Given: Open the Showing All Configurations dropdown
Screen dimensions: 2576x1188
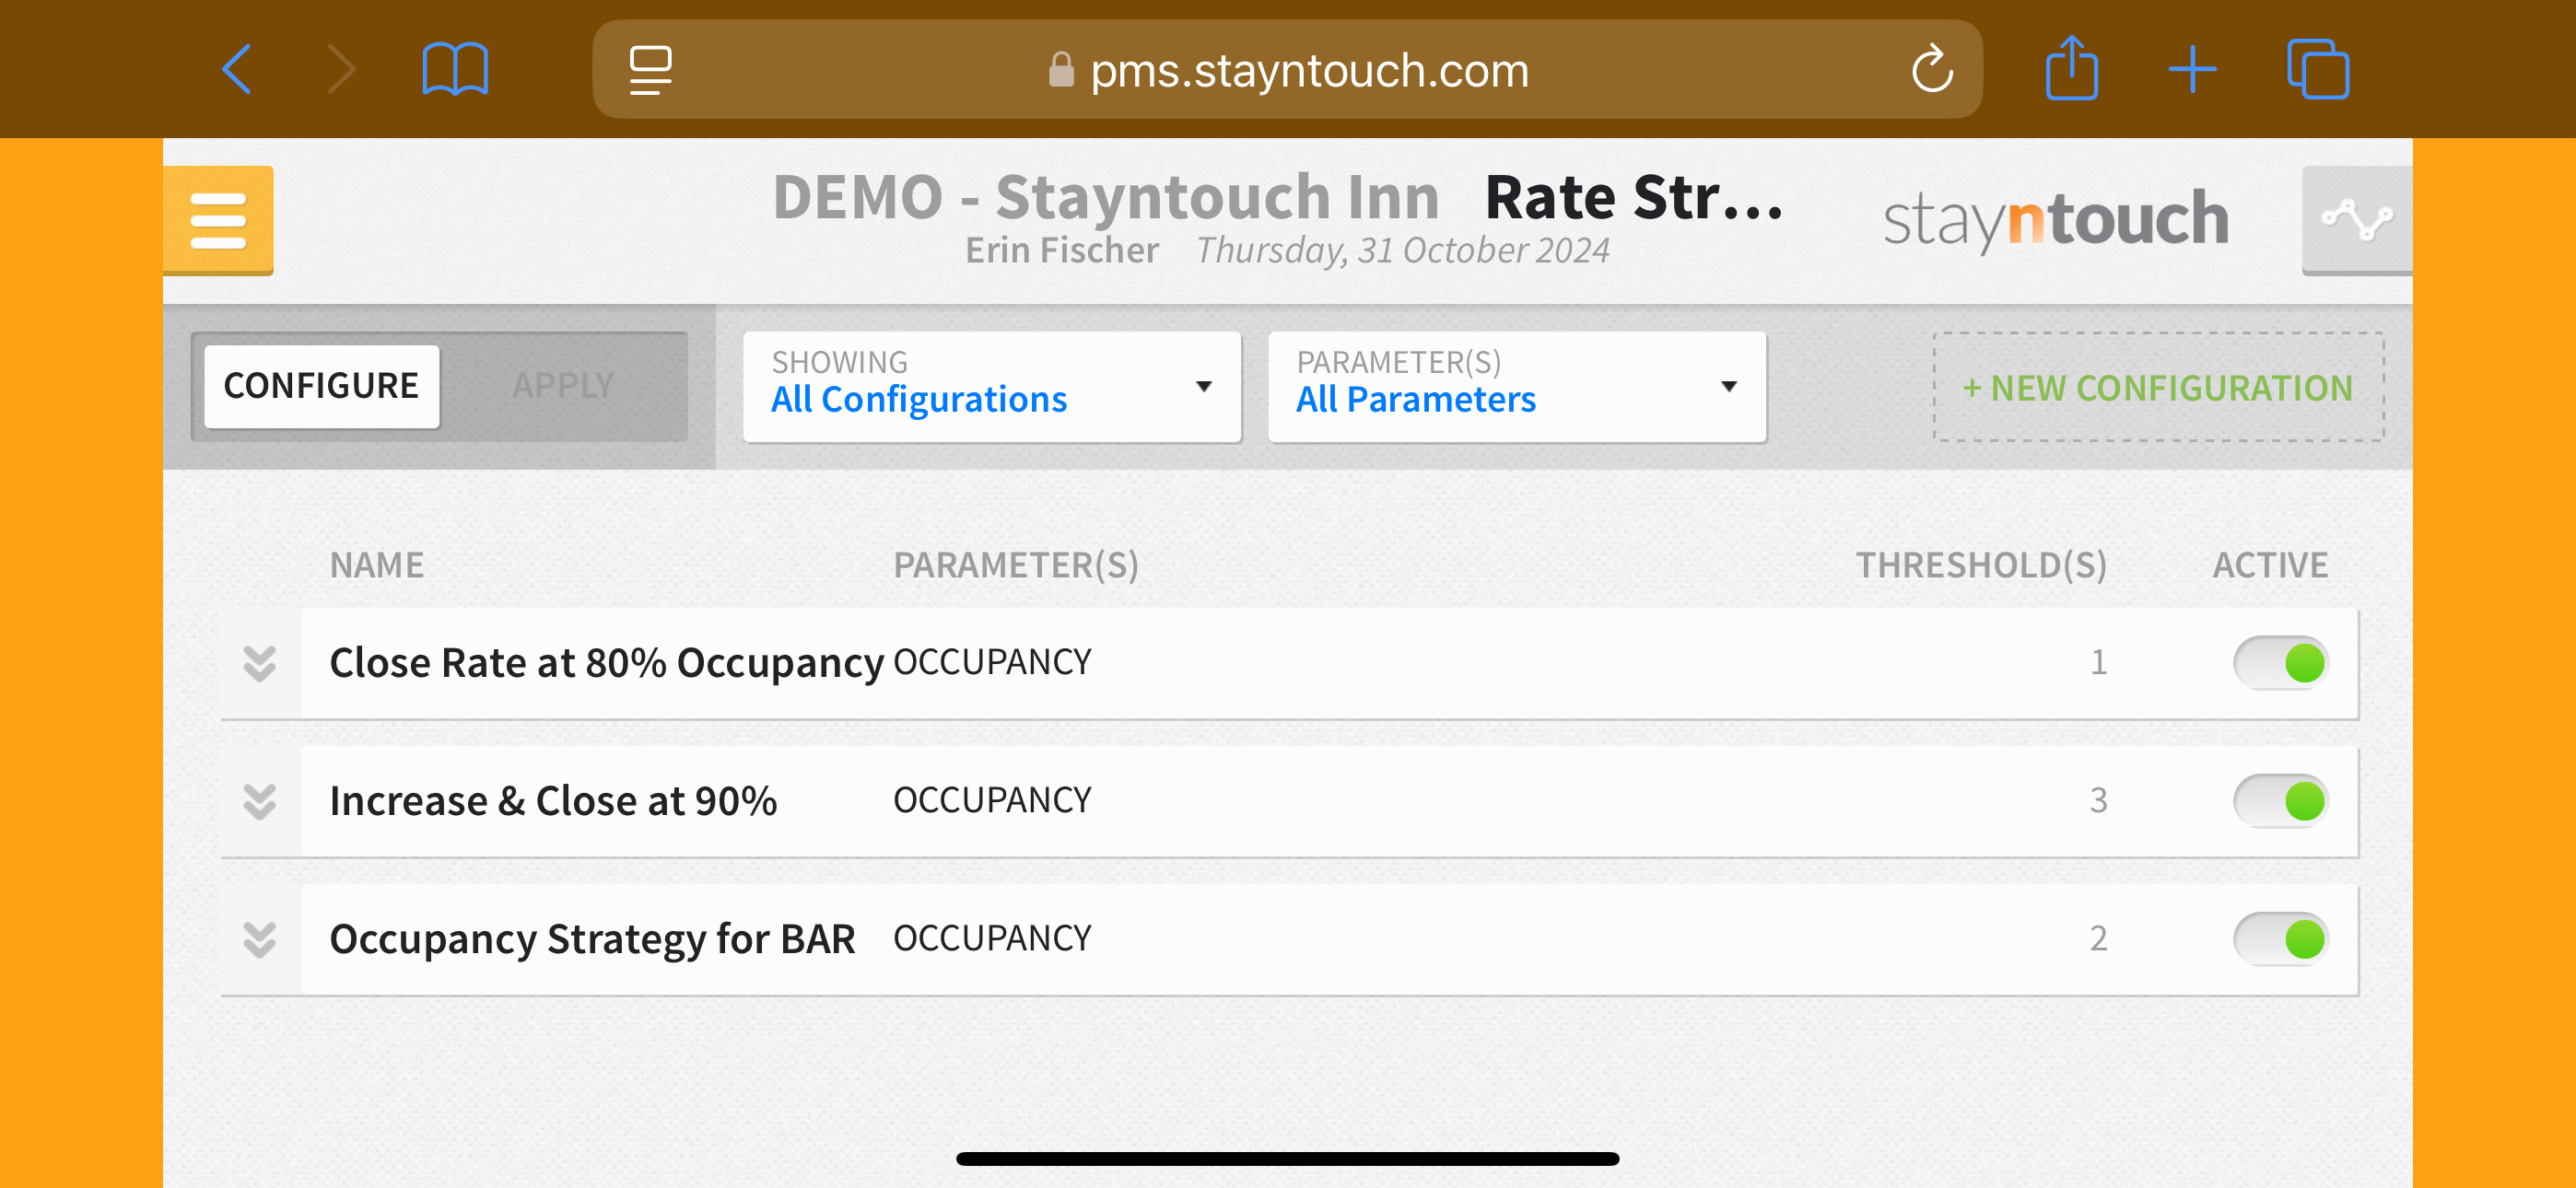Looking at the screenshot, I should click(991, 386).
